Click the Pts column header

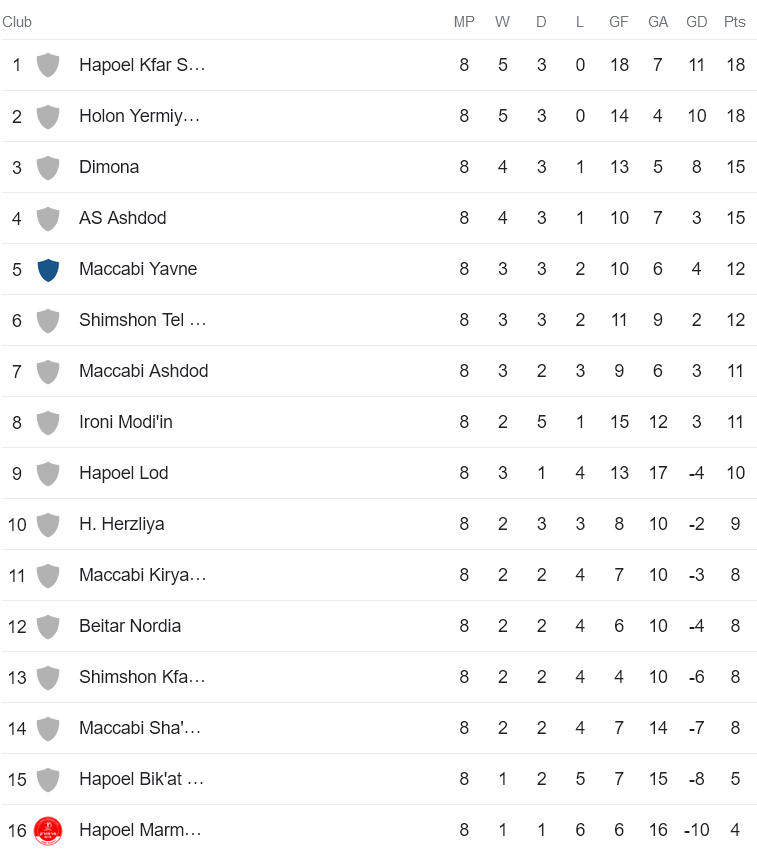[x=735, y=22]
